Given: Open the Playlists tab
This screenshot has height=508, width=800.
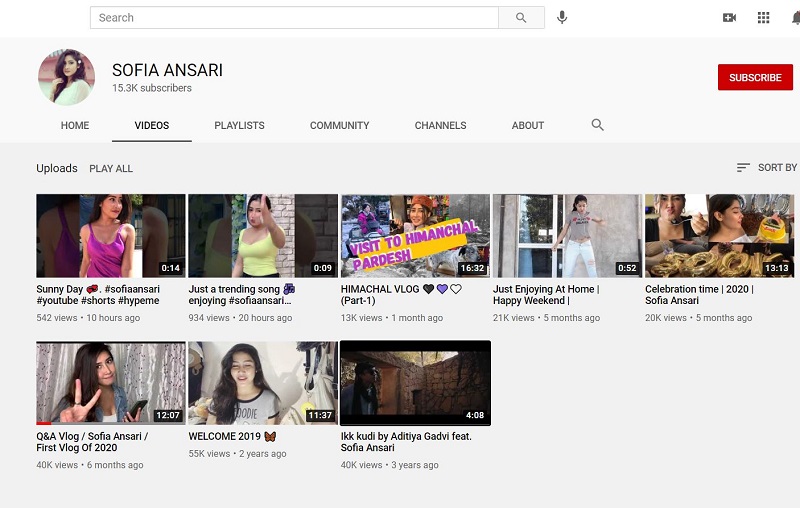Looking at the screenshot, I should pos(239,125).
